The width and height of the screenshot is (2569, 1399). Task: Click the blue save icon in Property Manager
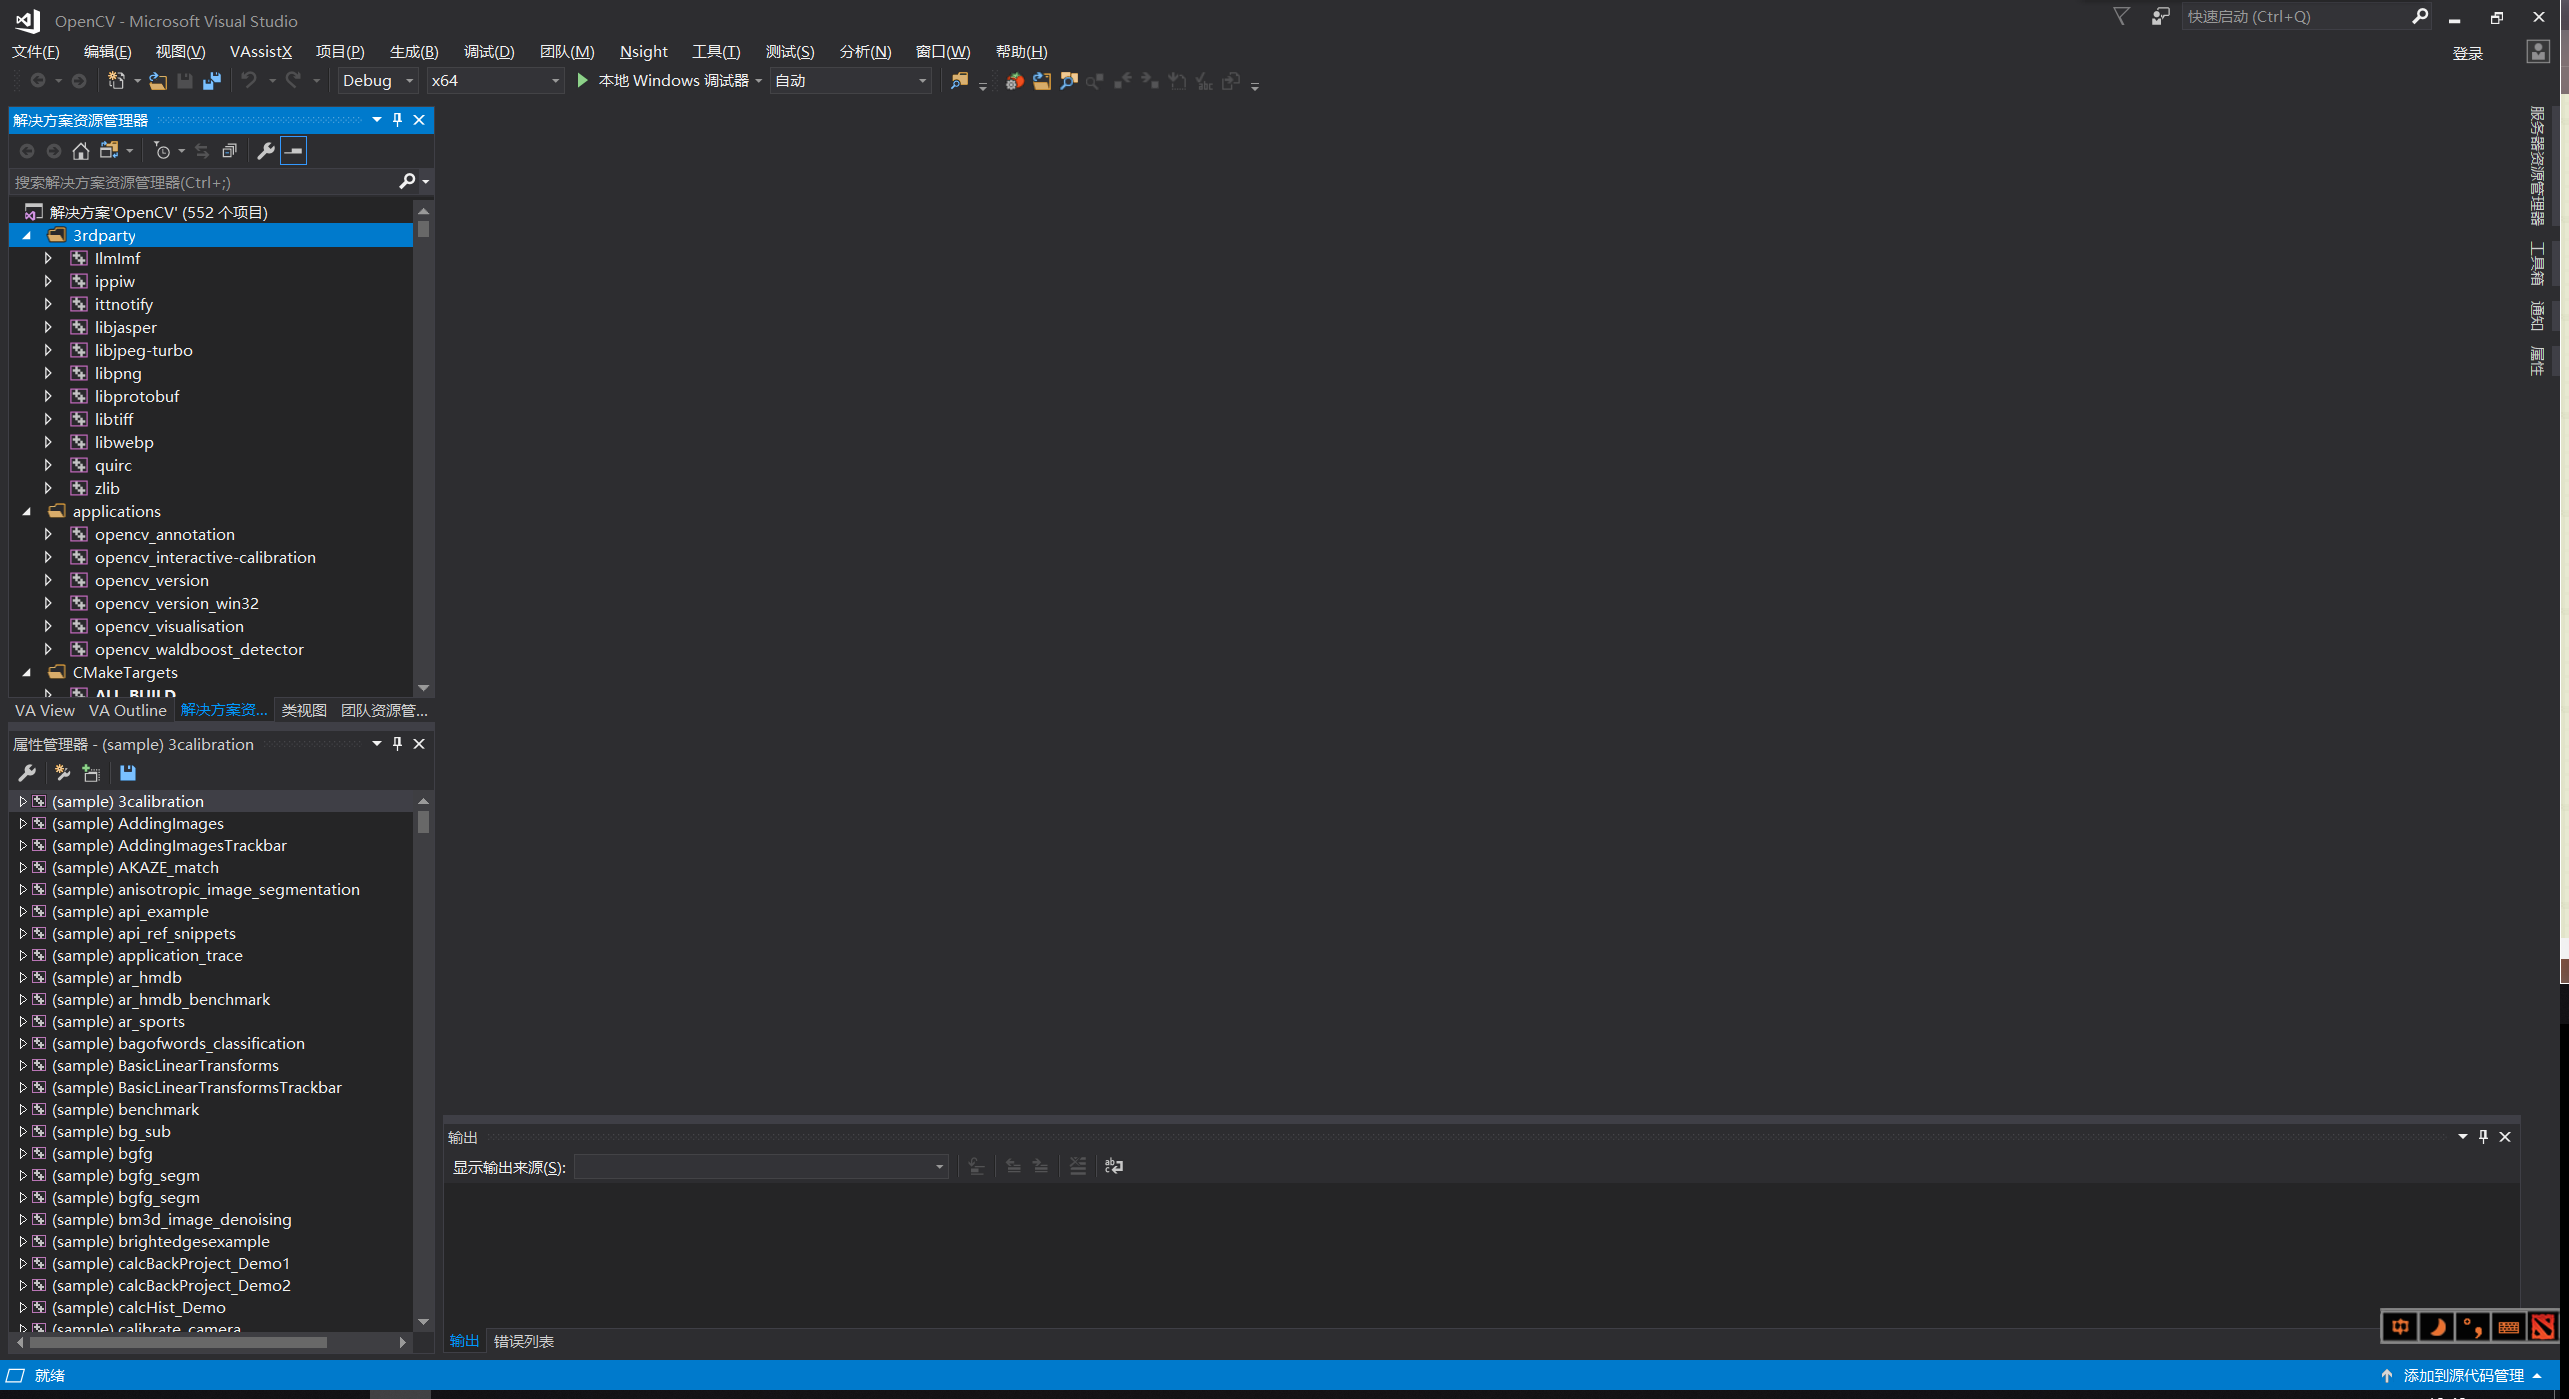(128, 773)
